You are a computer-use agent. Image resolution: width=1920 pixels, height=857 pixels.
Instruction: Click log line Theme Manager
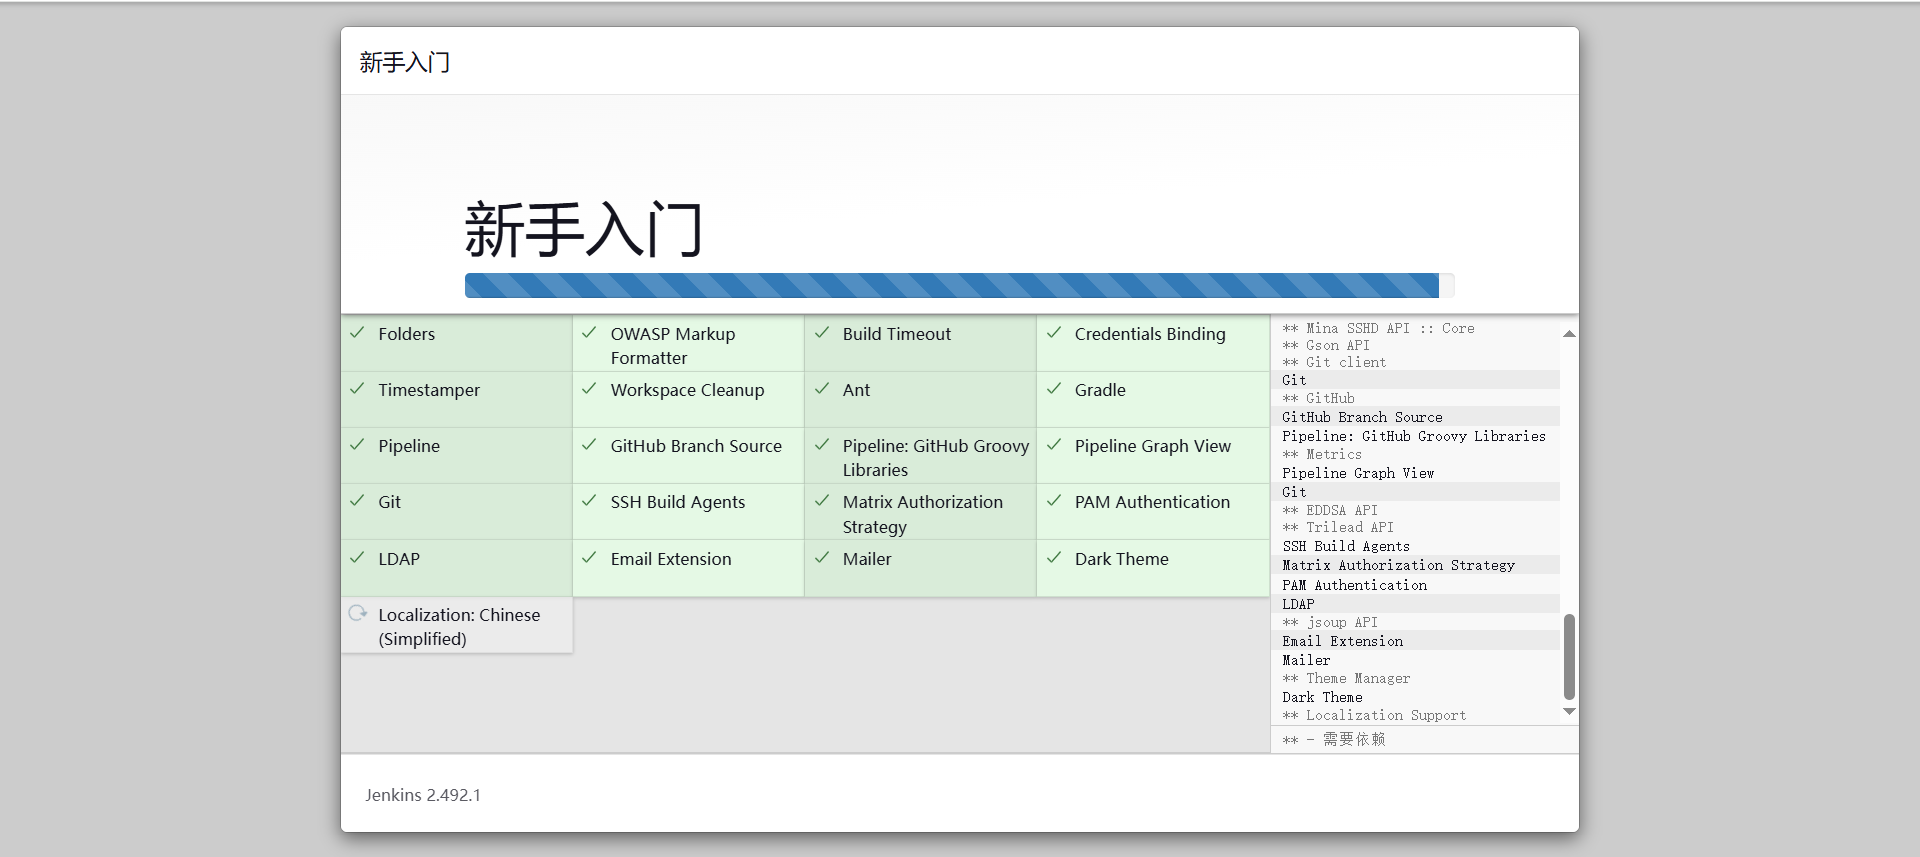(x=1346, y=678)
